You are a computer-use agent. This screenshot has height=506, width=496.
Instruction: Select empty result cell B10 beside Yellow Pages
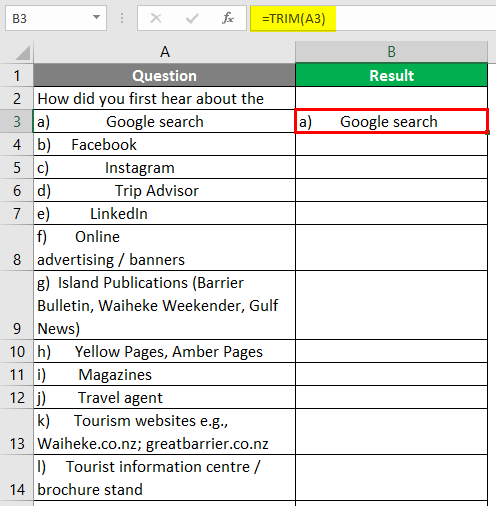point(391,351)
